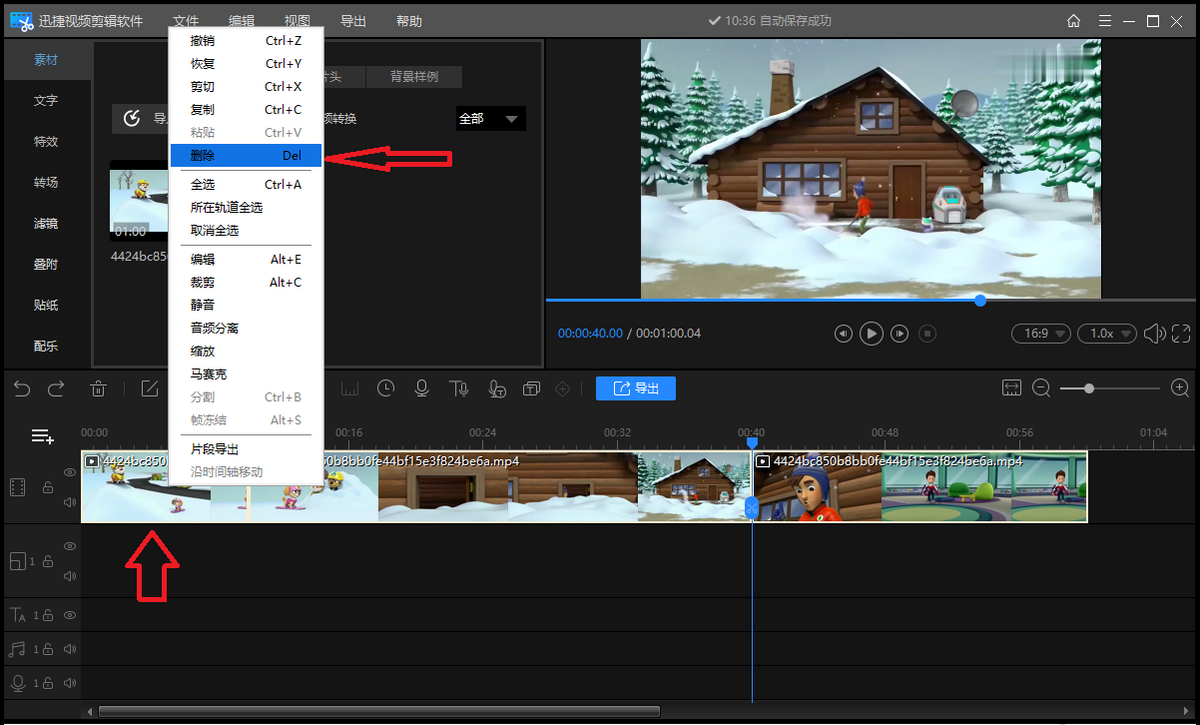Viewport: 1200px width, 725px height.
Task: Zoom out the timeline with minus magnifier
Action: (1041, 388)
